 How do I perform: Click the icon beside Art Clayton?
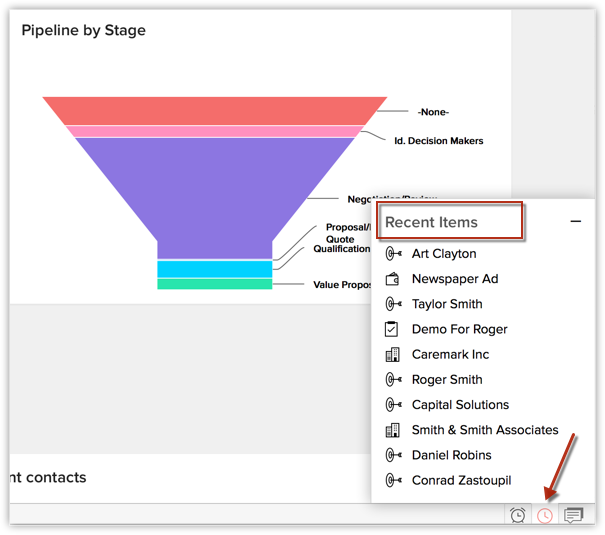click(x=393, y=254)
